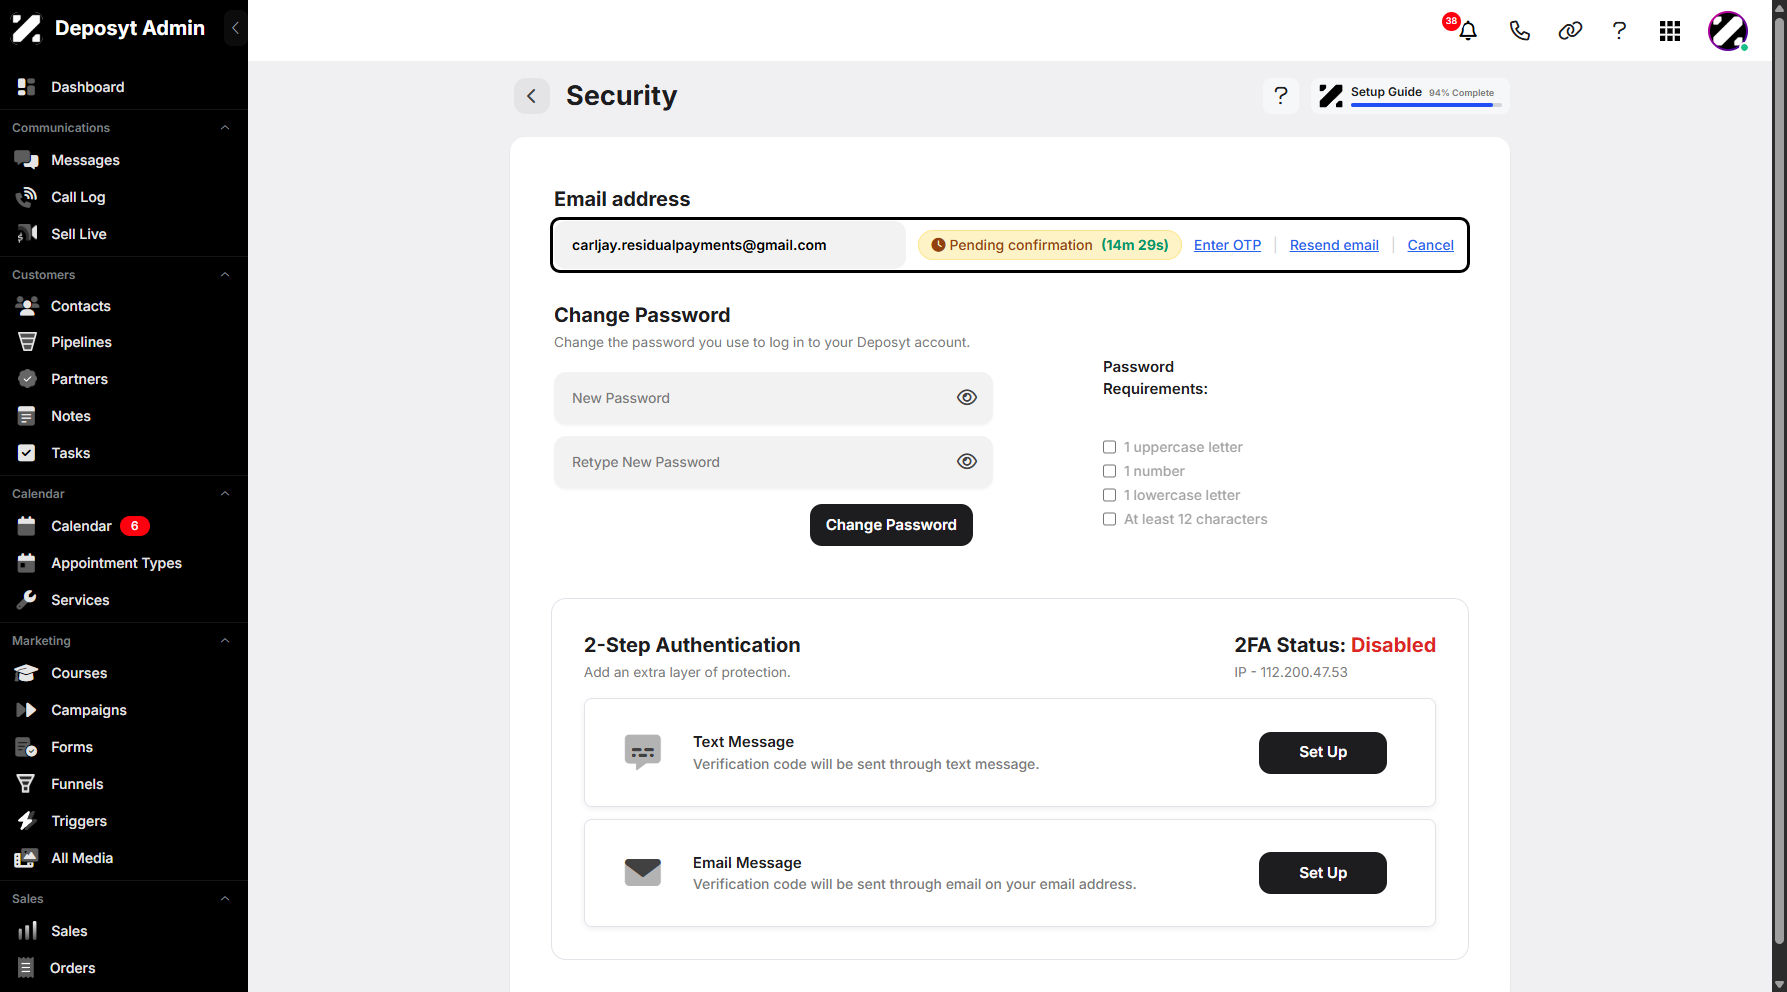Tick the 1 uppercase letter checkbox

1109,447
